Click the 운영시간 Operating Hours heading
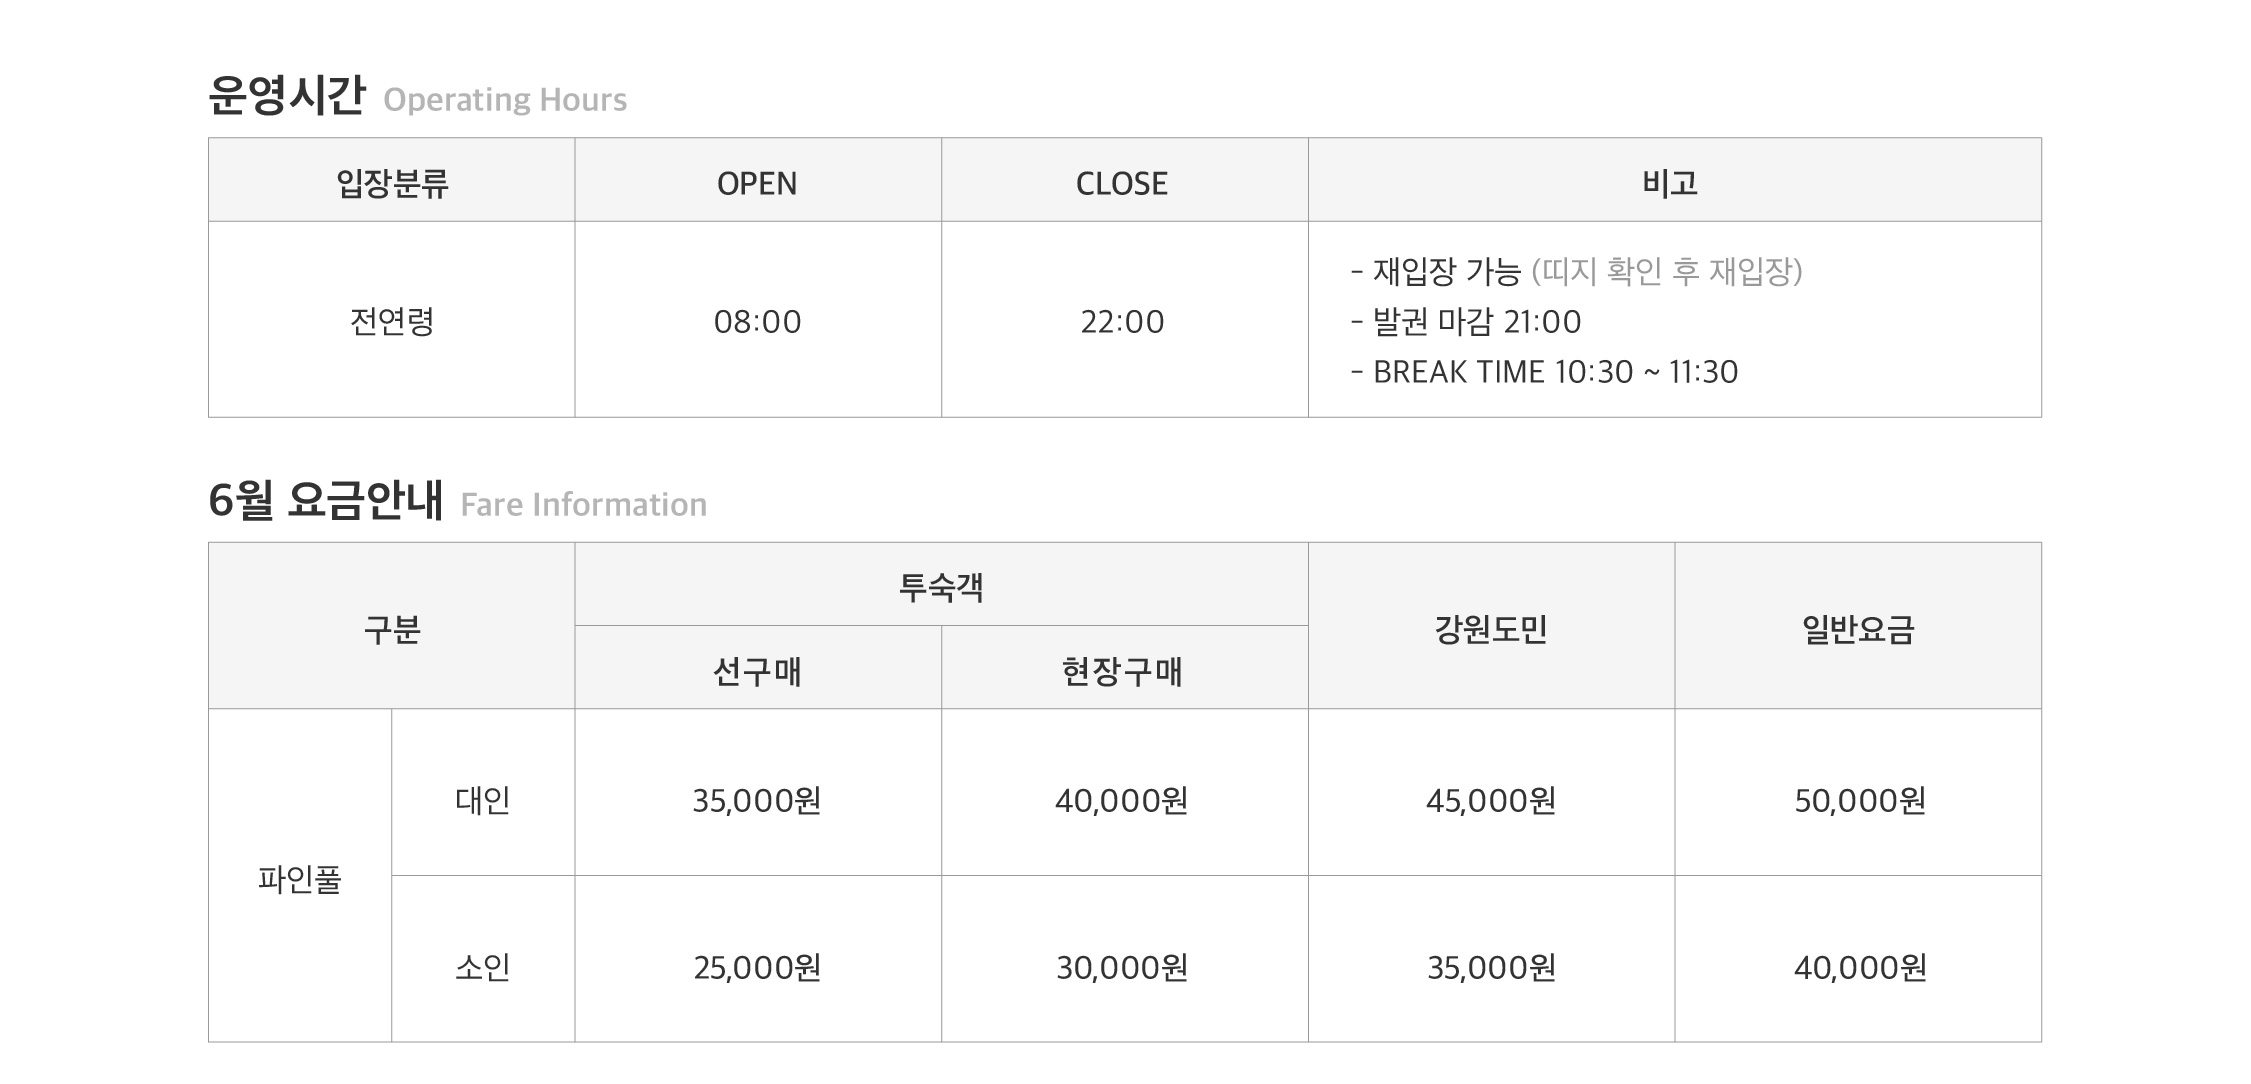Viewport: 2251px width, 1084px height. click(418, 97)
